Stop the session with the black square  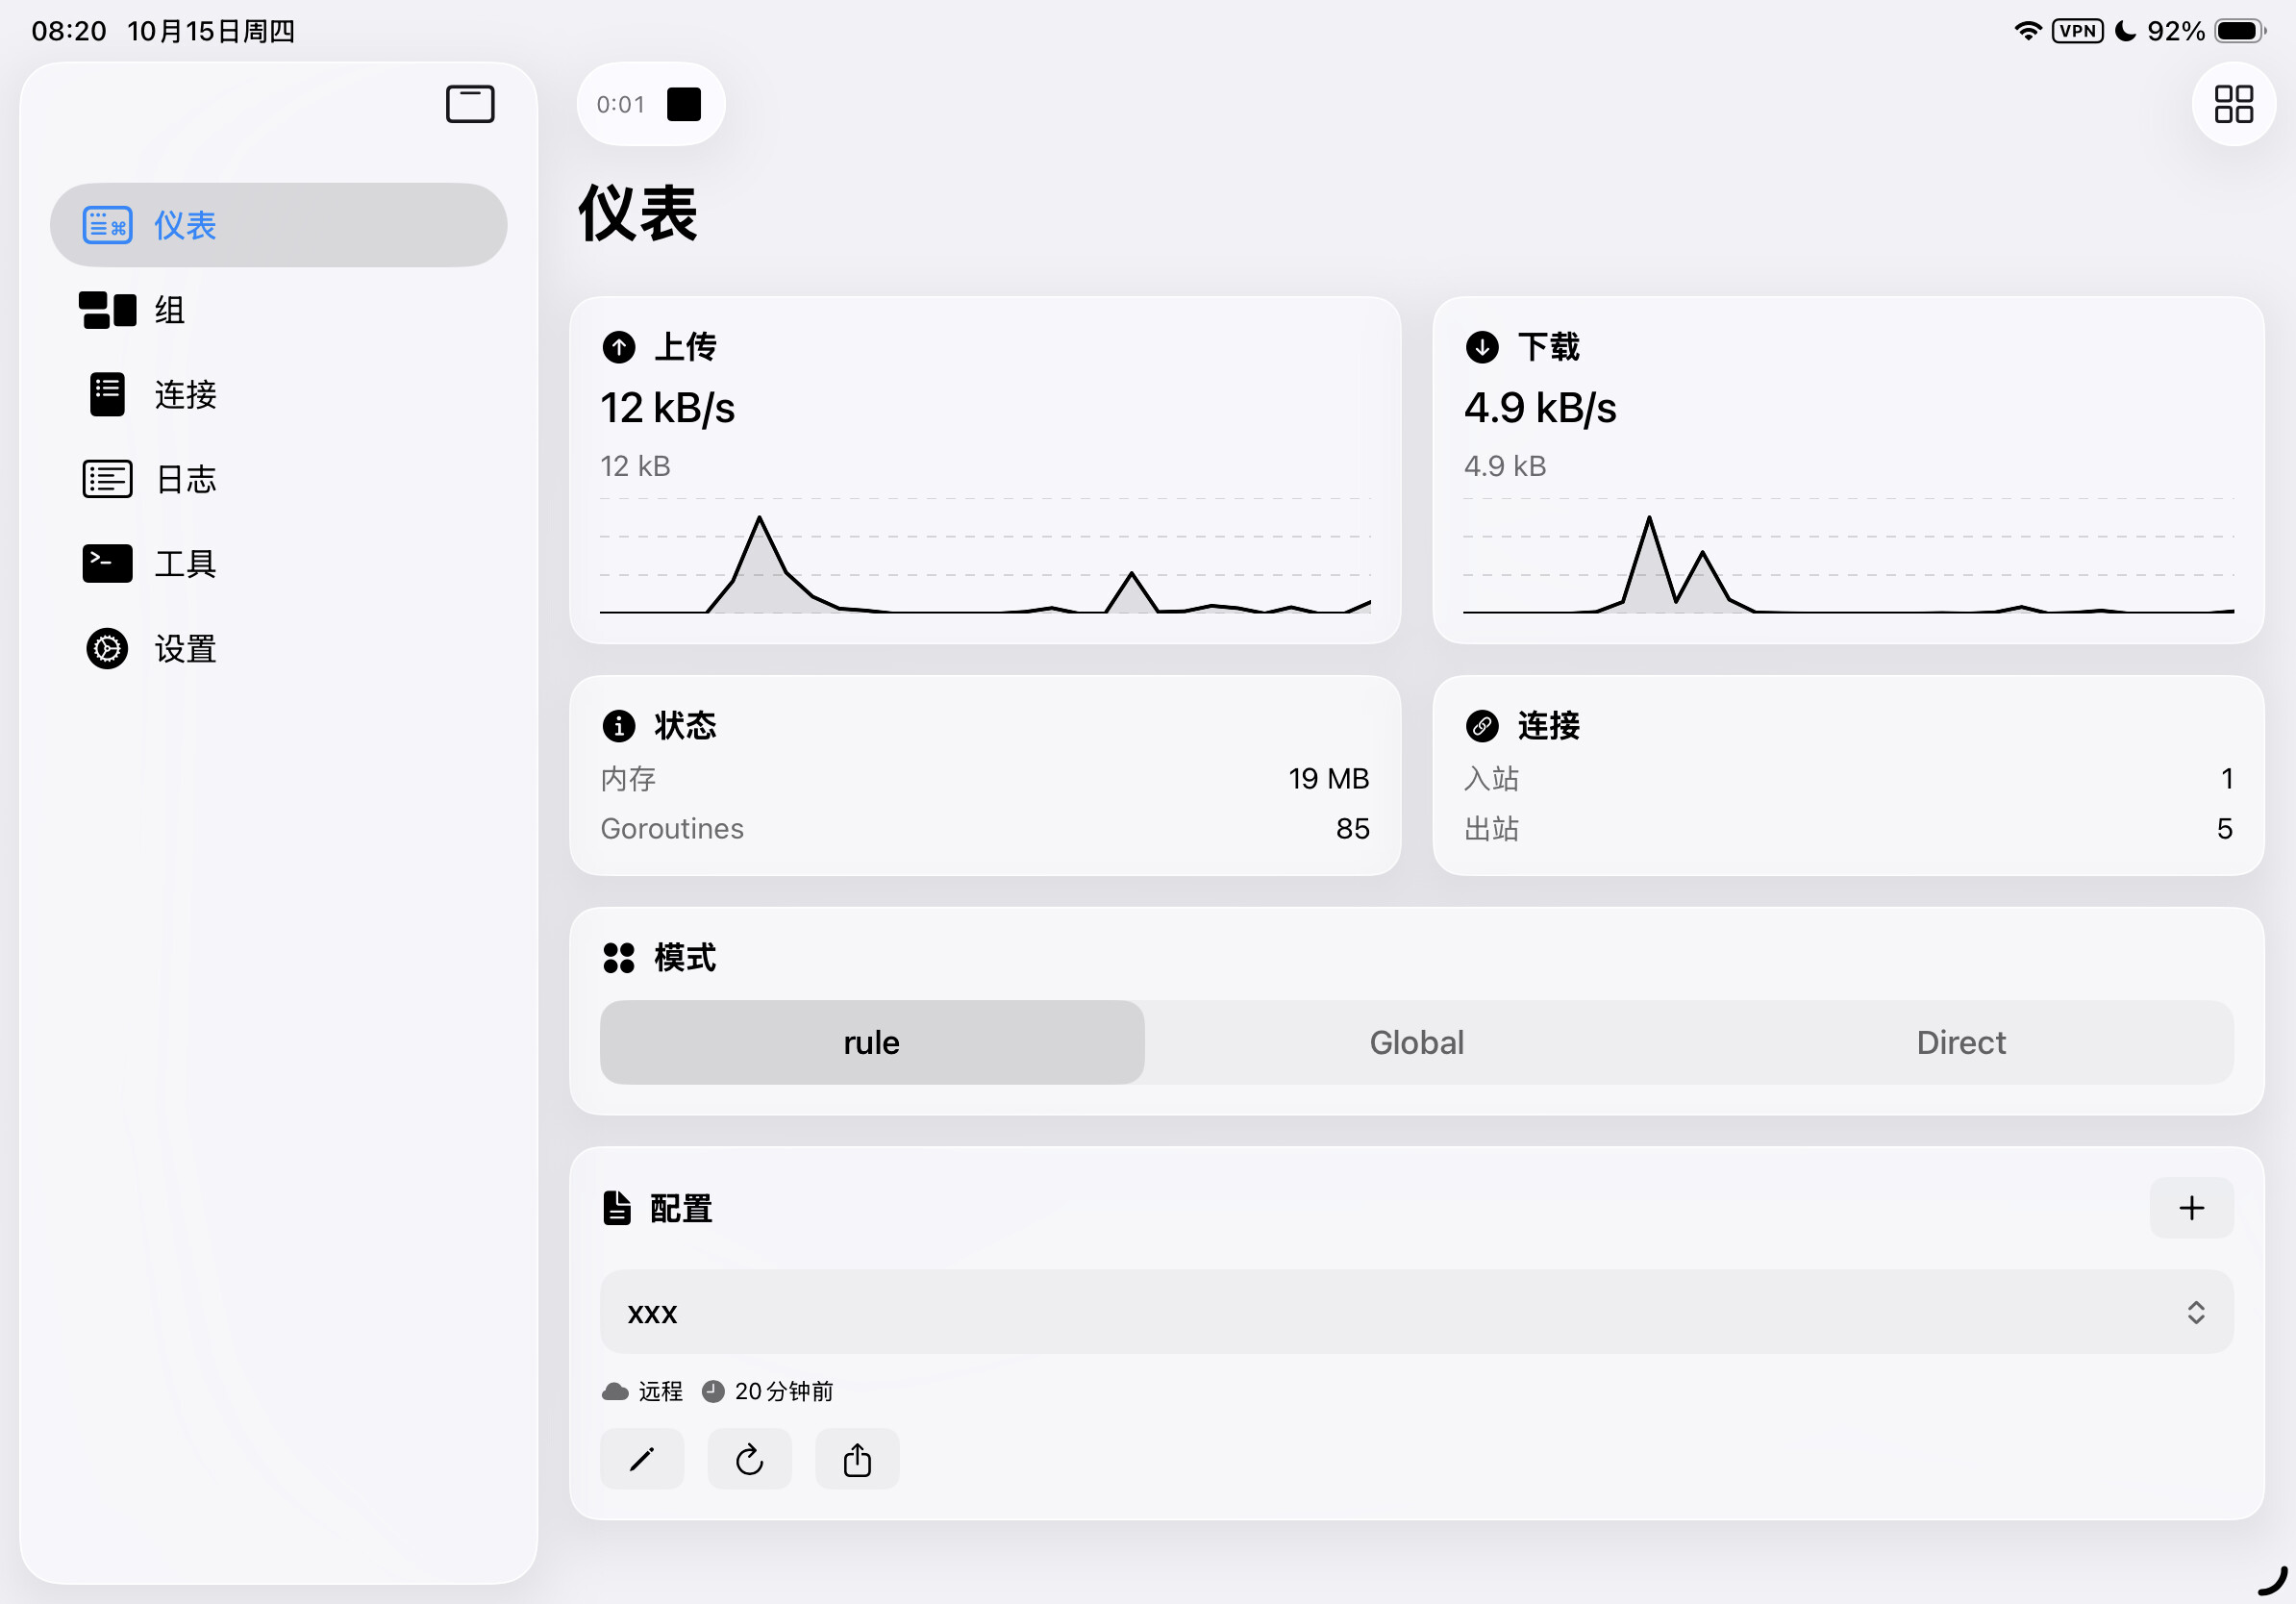(x=684, y=104)
